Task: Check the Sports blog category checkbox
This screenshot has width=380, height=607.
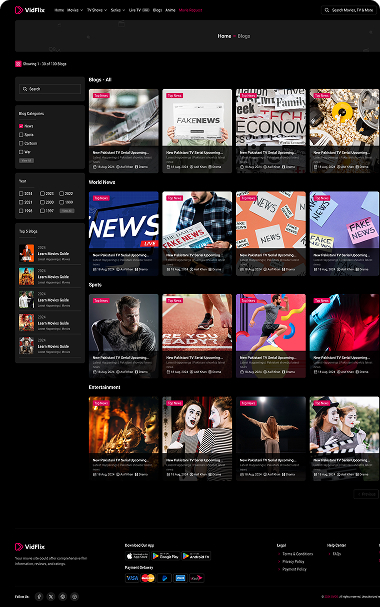Action: pos(21,135)
